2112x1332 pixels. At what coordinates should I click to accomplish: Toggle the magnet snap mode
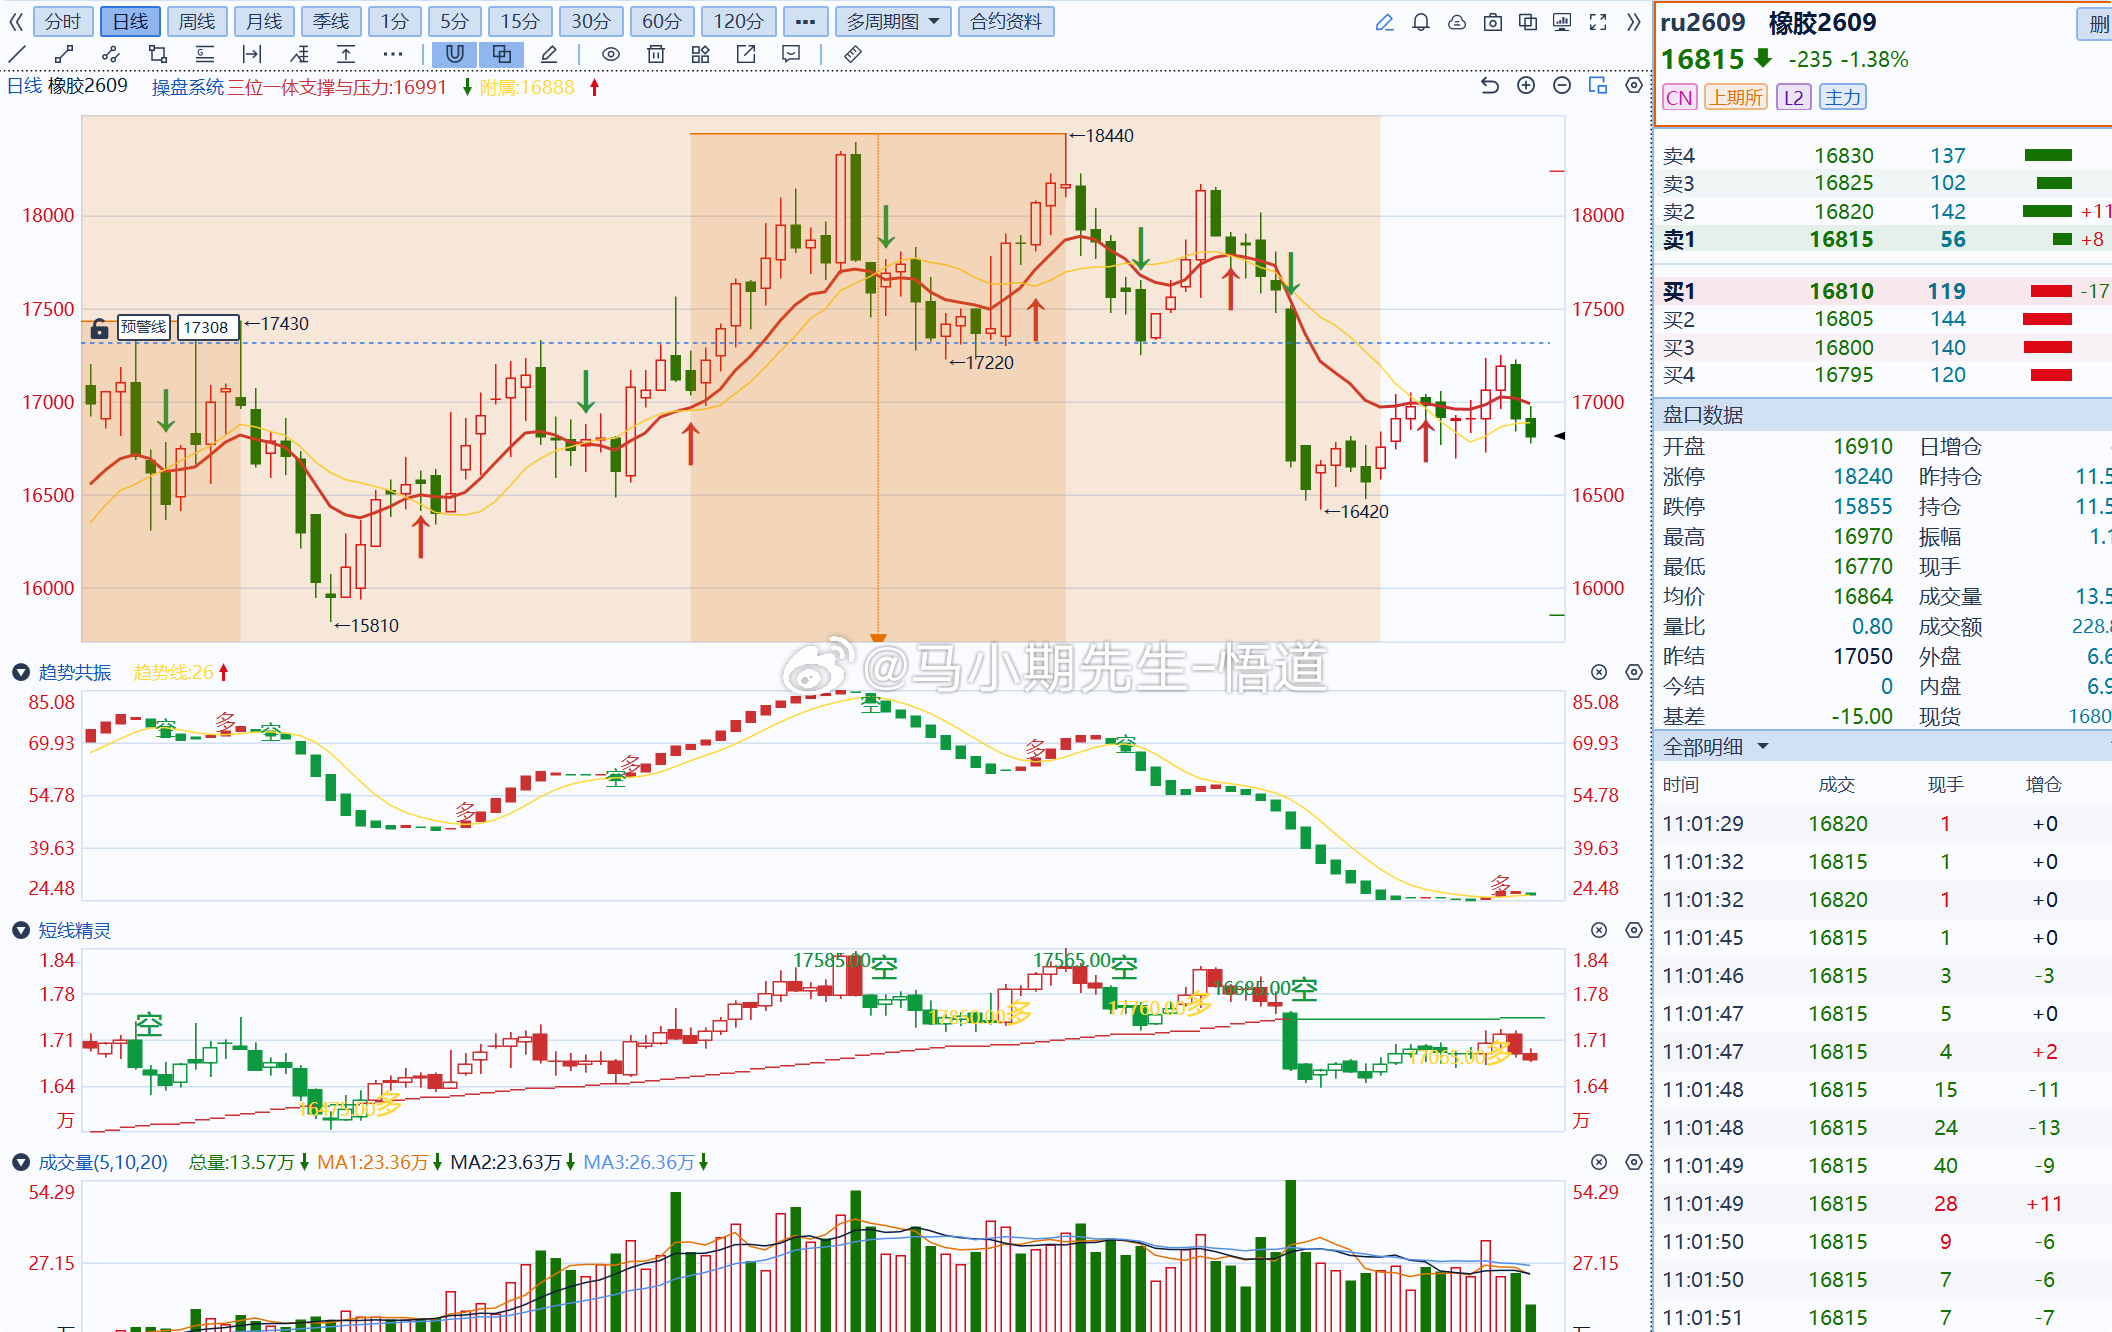click(455, 54)
